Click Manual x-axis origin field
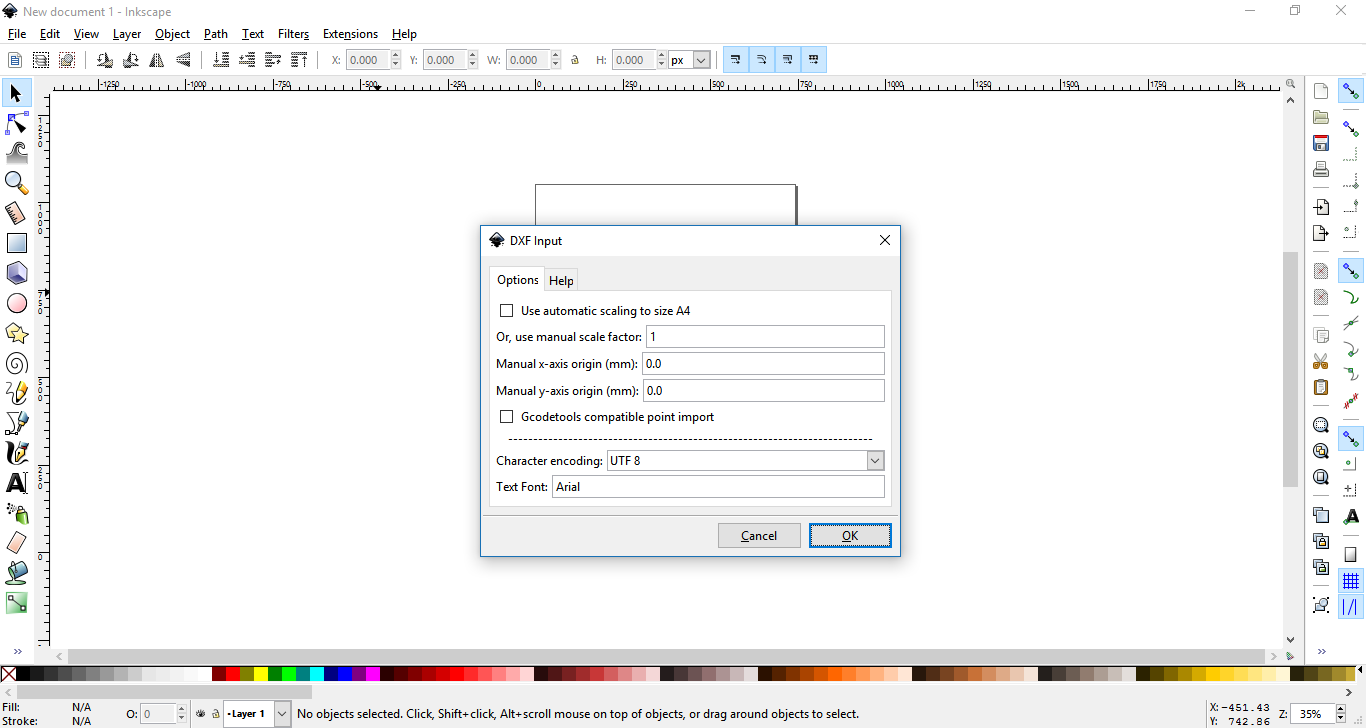Image resolution: width=1366 pixels, height=728 pixels. click(x=763, y=364)
